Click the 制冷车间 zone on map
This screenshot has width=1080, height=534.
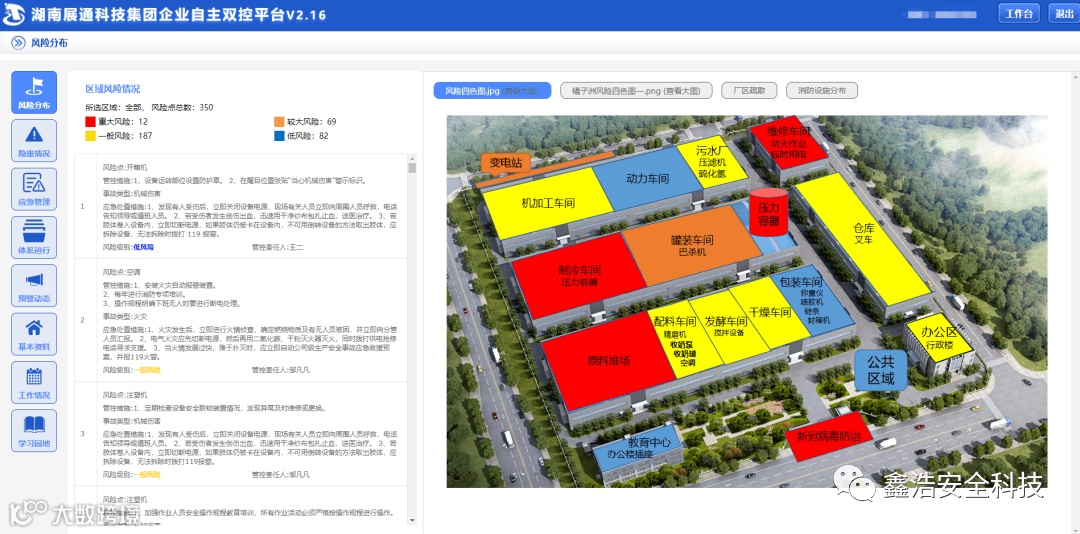577,275
